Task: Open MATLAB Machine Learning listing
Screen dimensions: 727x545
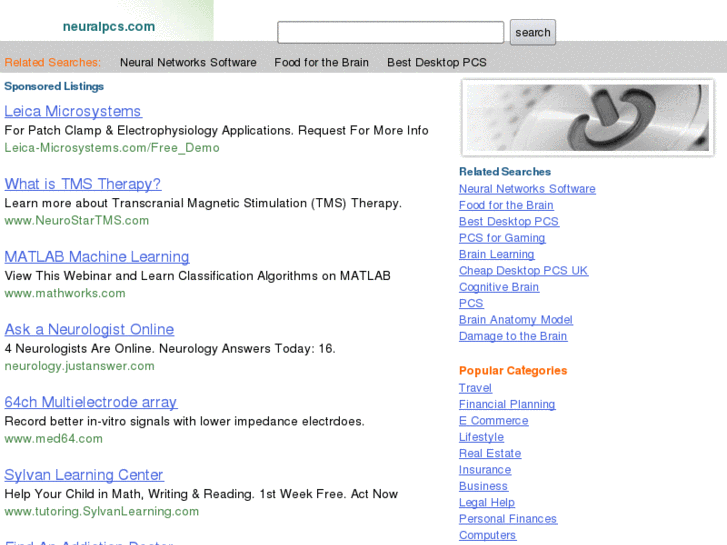Action: (97, 257)
